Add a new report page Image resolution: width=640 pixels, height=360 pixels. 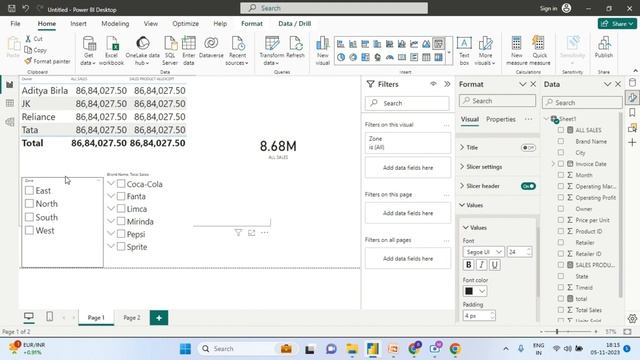(159, 318)
